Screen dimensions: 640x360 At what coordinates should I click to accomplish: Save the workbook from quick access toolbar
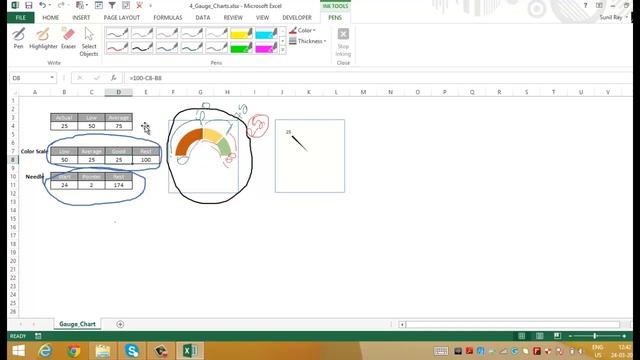click(x=29, y=5)
